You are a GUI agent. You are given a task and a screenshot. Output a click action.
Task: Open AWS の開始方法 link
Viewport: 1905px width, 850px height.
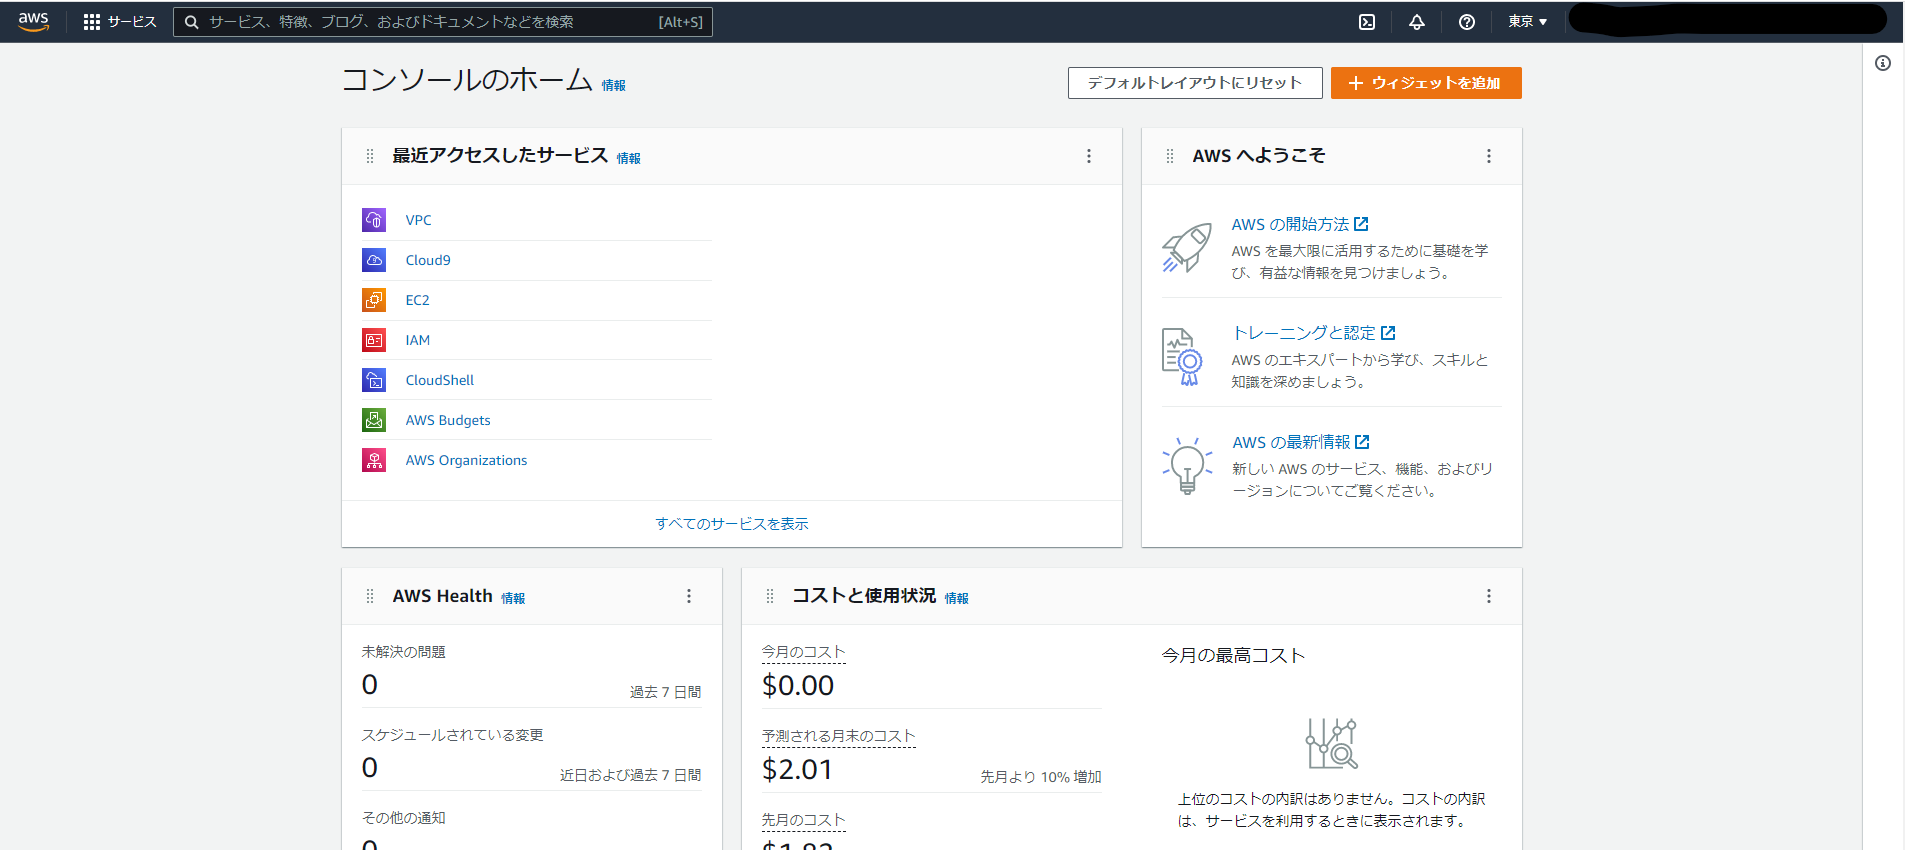point(1300,225)
